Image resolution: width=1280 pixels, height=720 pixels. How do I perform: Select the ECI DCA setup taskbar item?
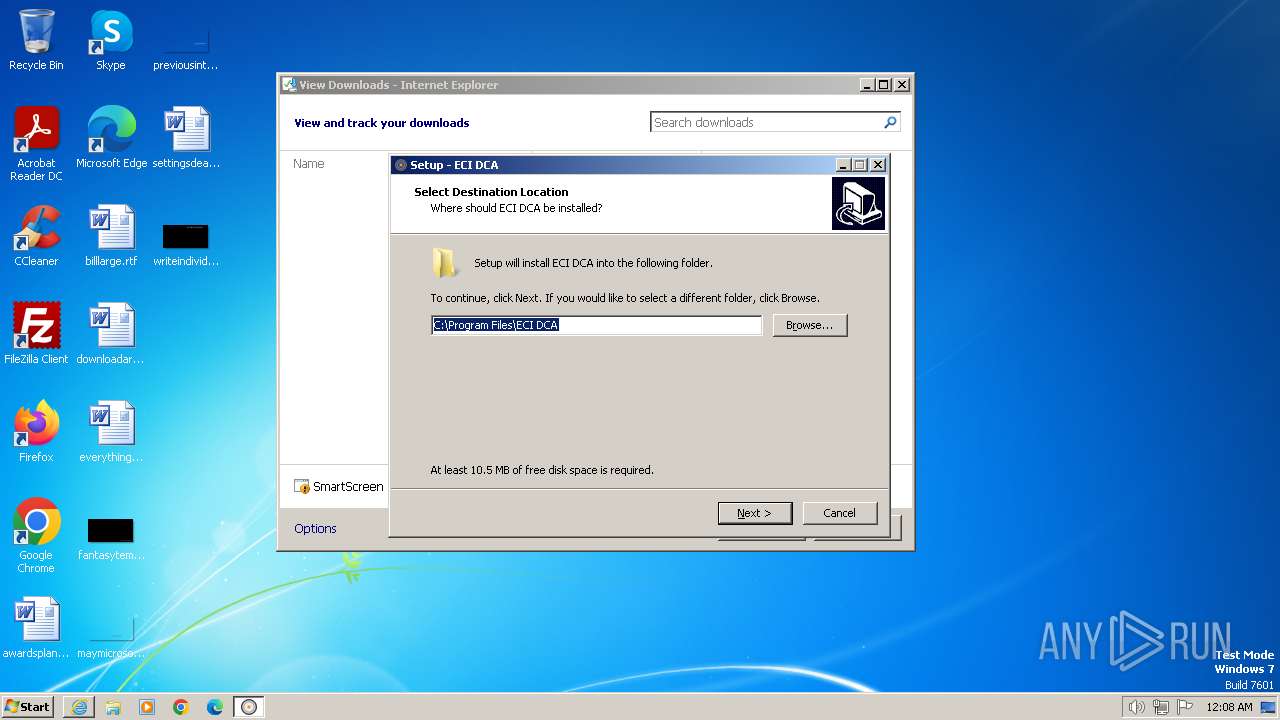(249, 707)
